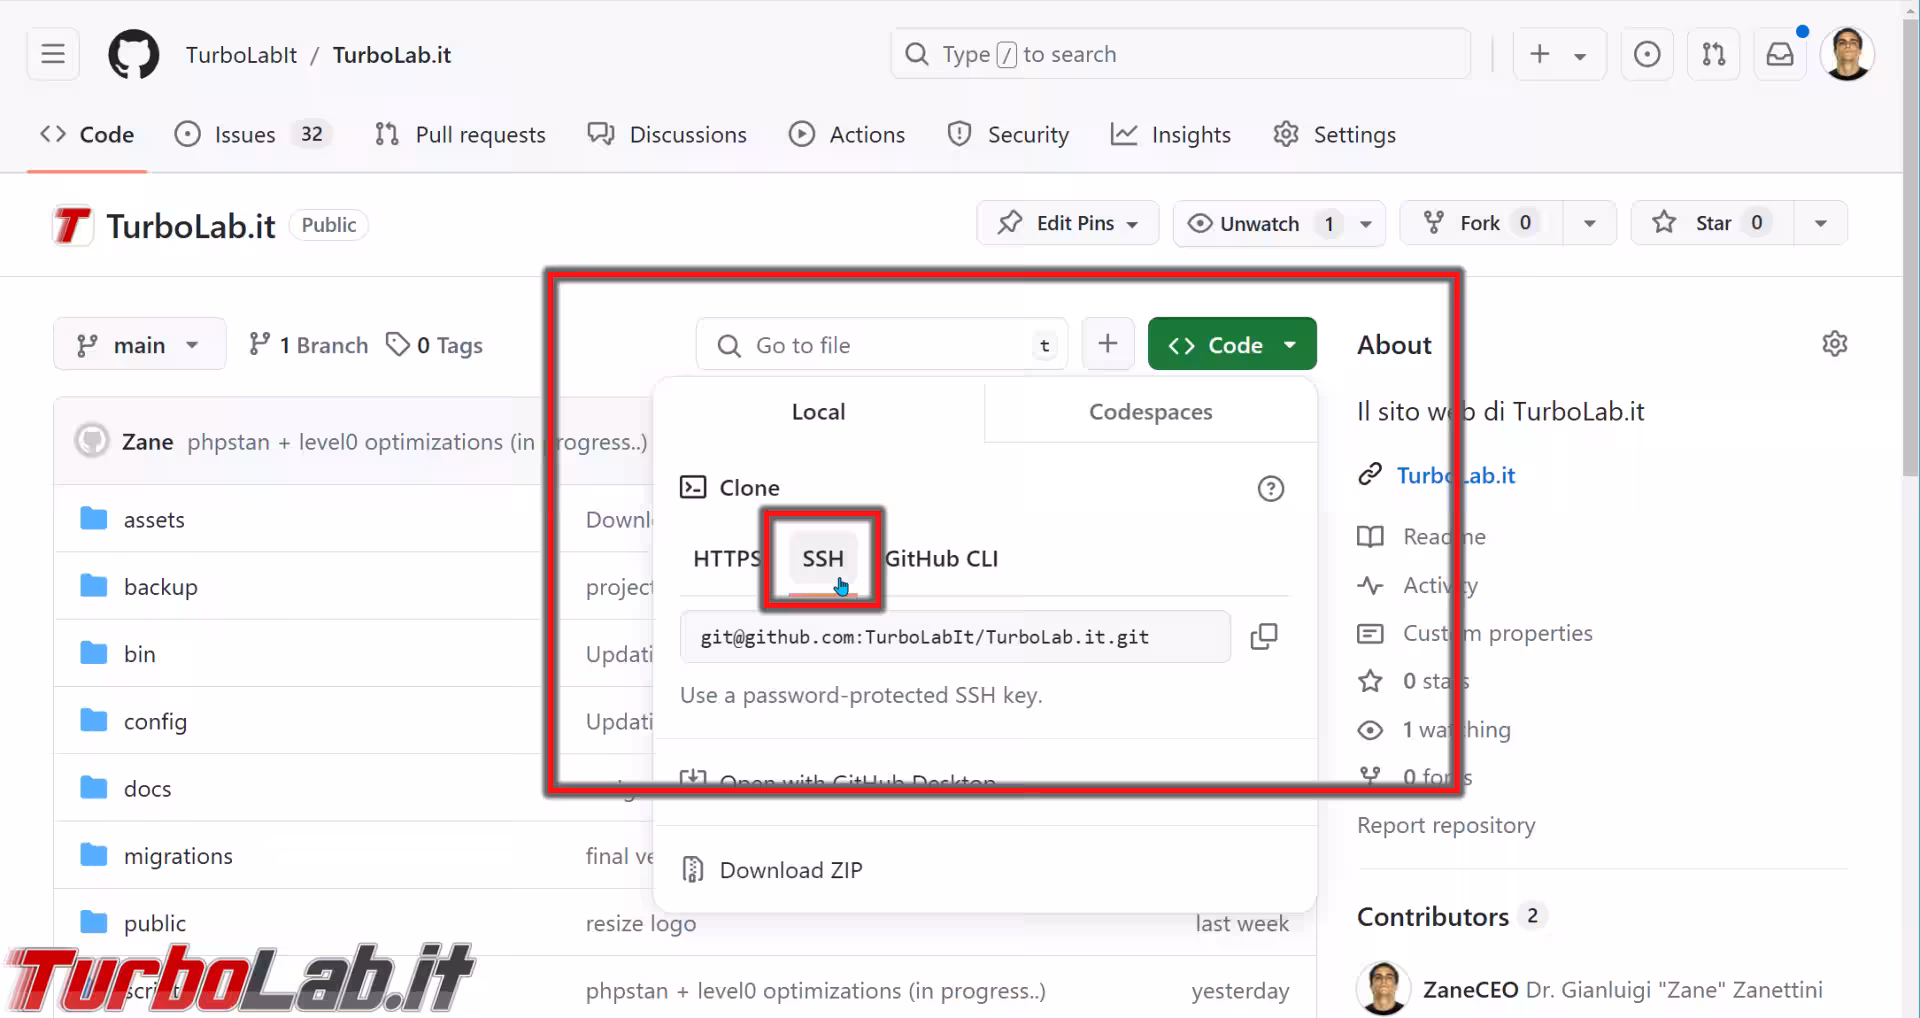
Task: Open the repository Settings tab
Action: 1334,134
